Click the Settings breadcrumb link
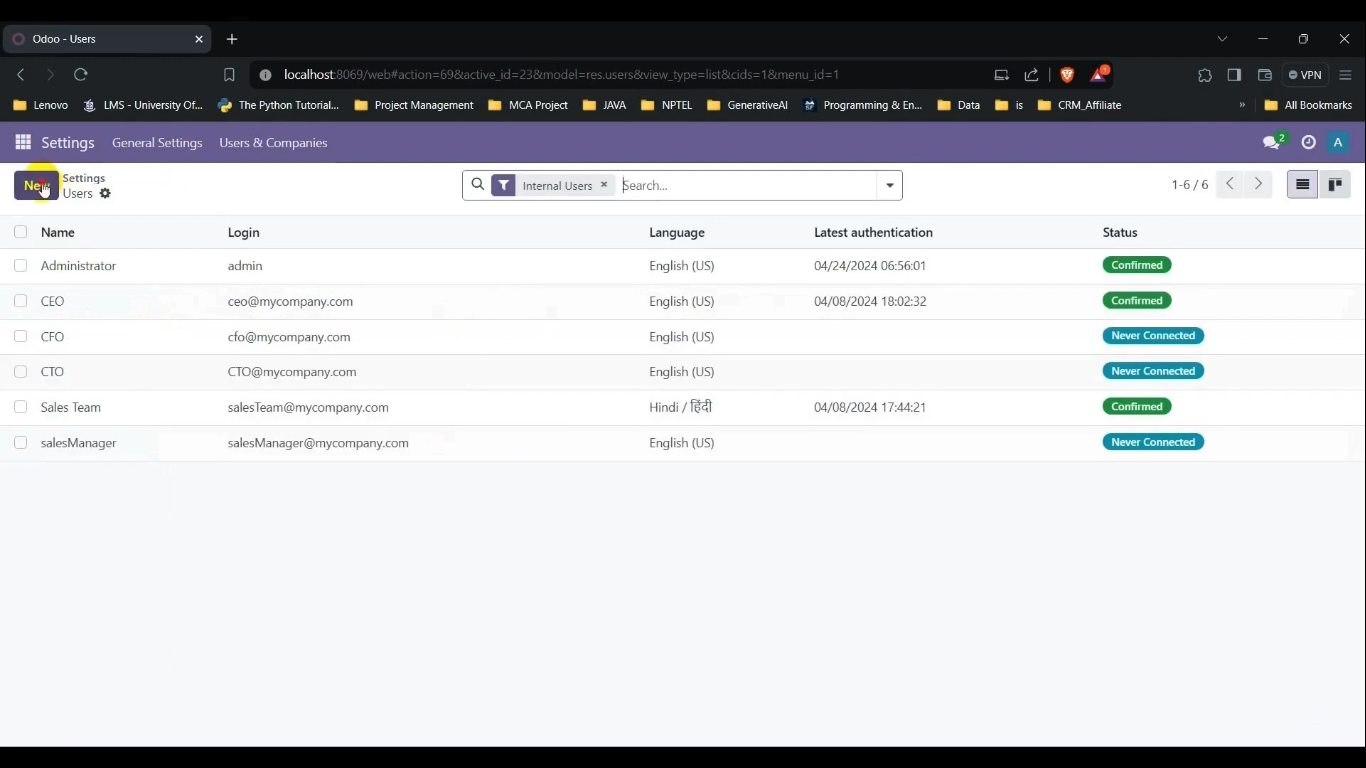The image size is (1366, 768). (84, 178)
